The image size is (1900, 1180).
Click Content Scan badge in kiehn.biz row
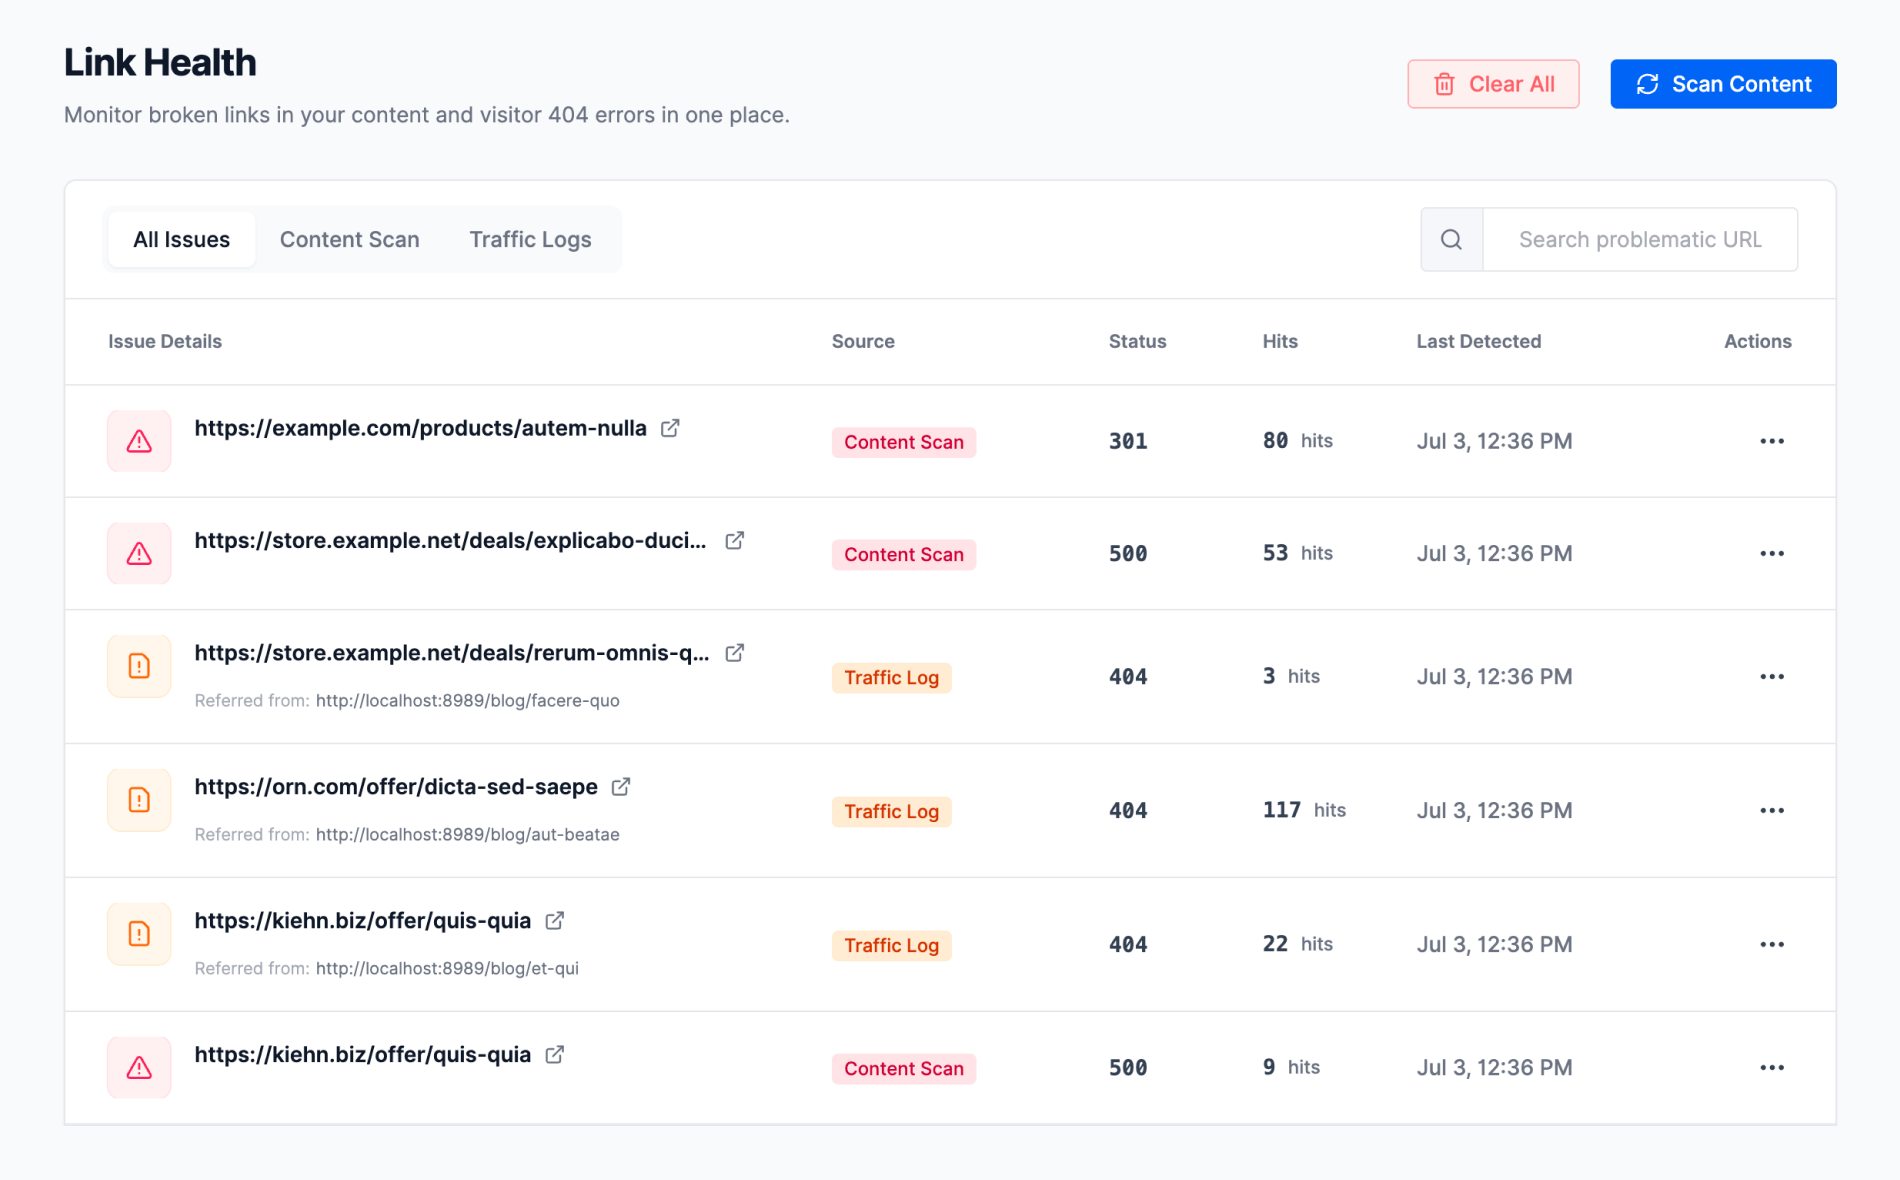904,1069
